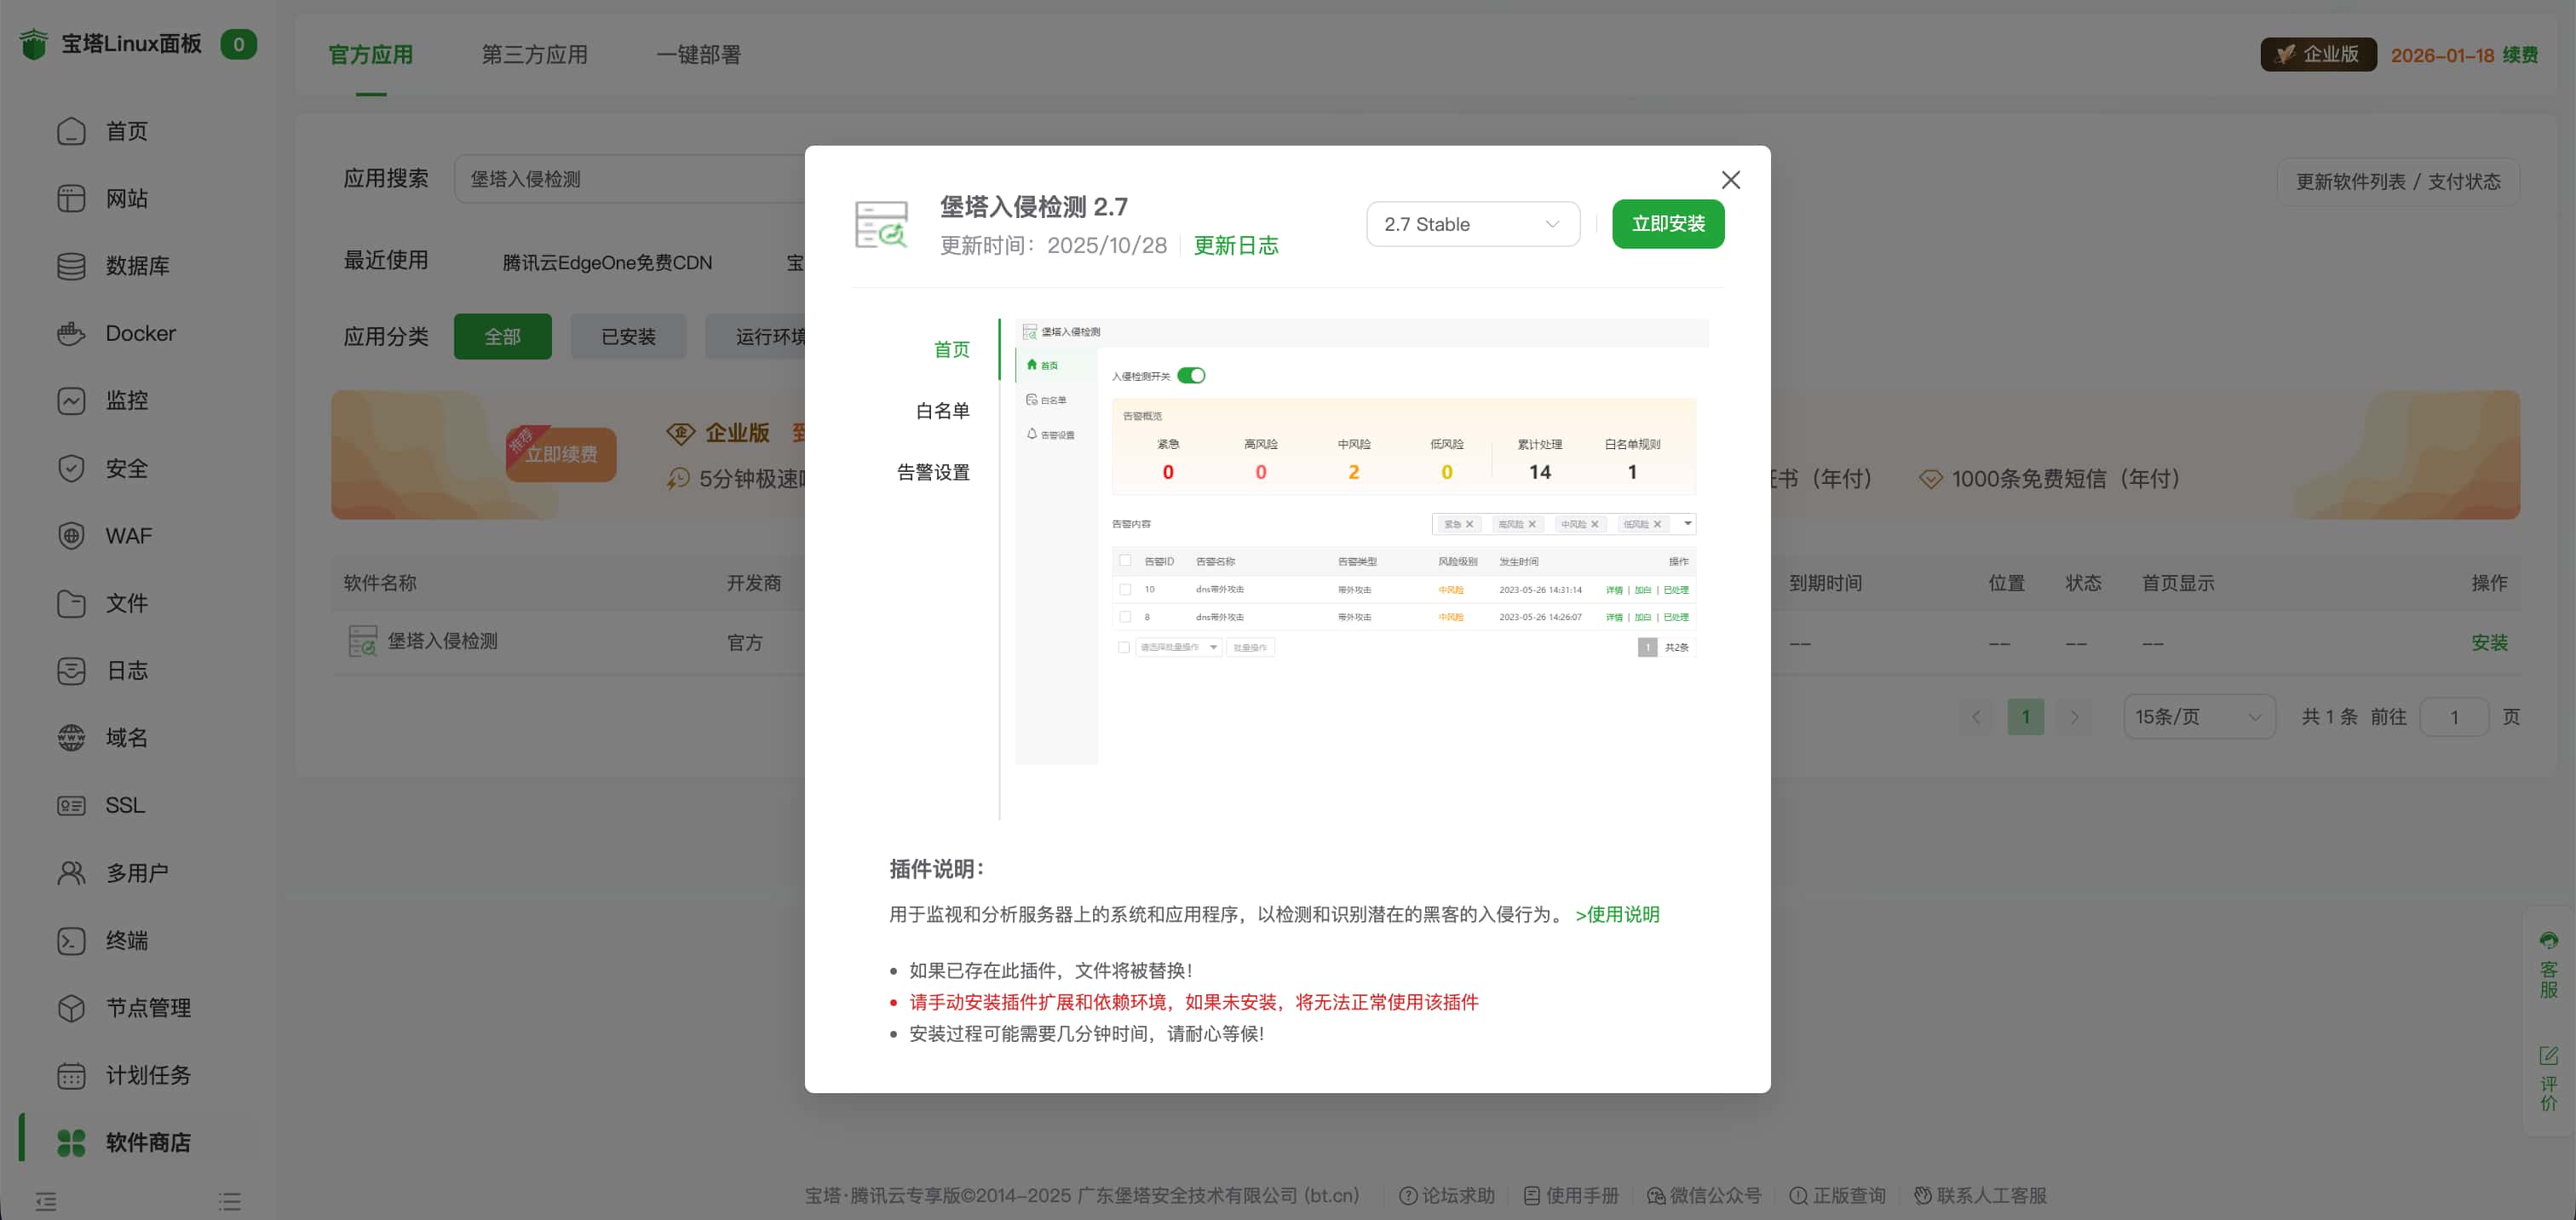Image resolution: width=2576 pixels, height=1220 pixels.
Task: Click the plugin preview screenshot image
Action: tap(1361, 541)
